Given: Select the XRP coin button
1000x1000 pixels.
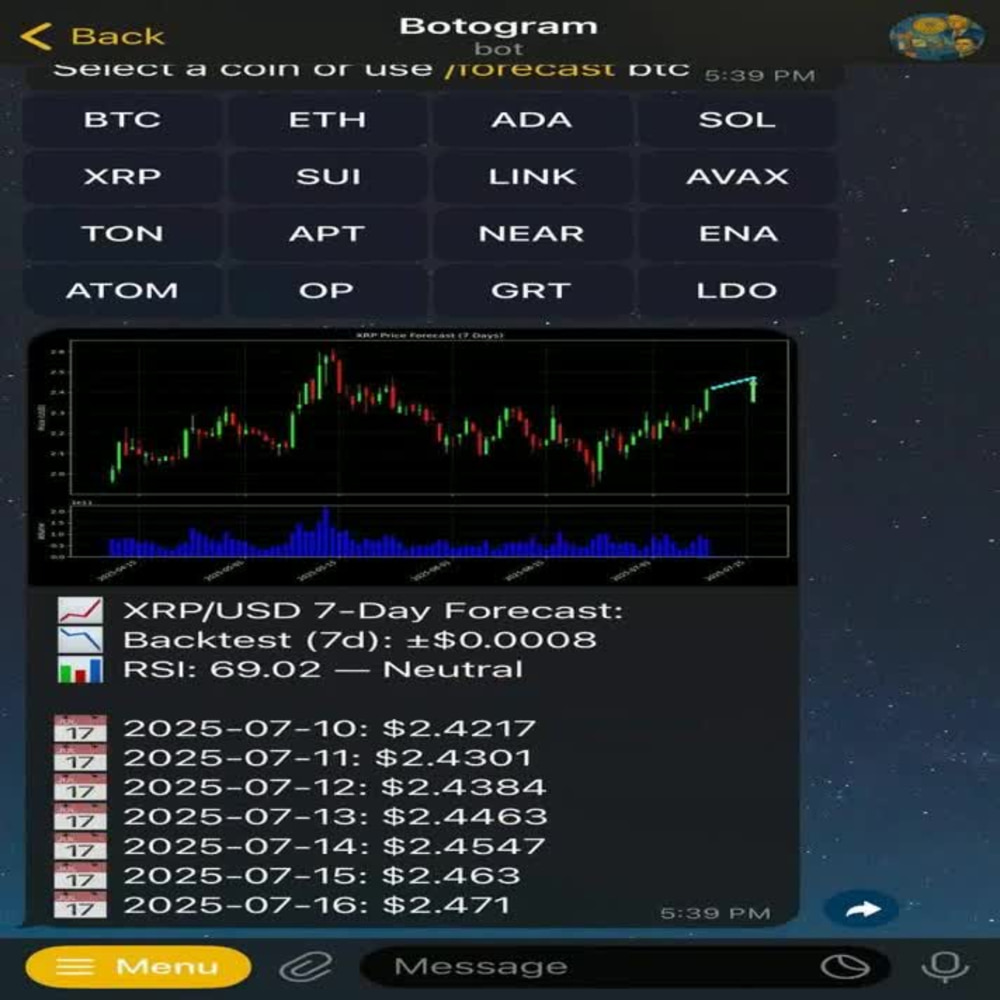Looking at the screenshot, I should [x=122, y=177].
